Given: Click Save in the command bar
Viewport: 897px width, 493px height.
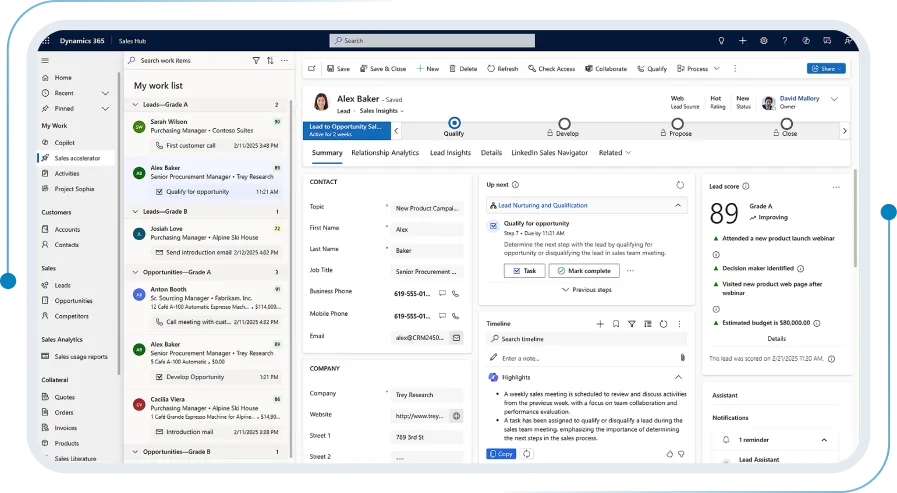Looking at the screenshot, I should (338, 69).
